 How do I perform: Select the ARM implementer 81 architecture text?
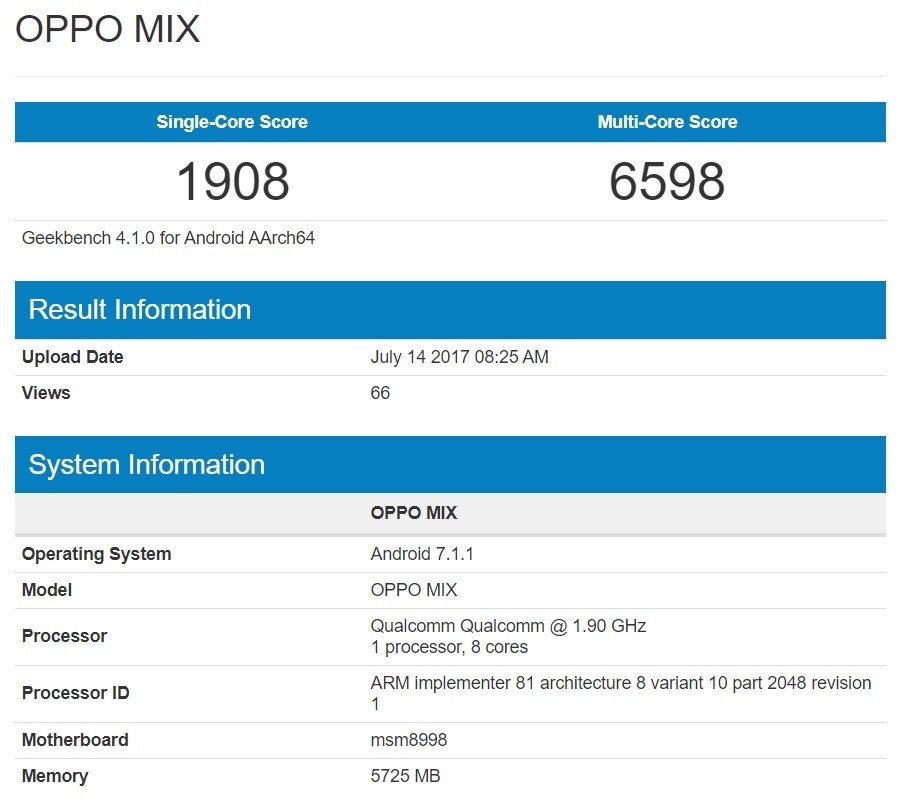(621, 693)
